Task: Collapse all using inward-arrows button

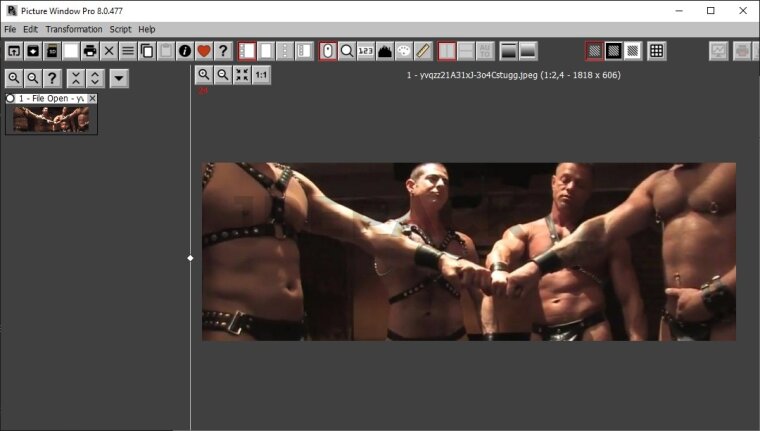Action: coord(75,78)
